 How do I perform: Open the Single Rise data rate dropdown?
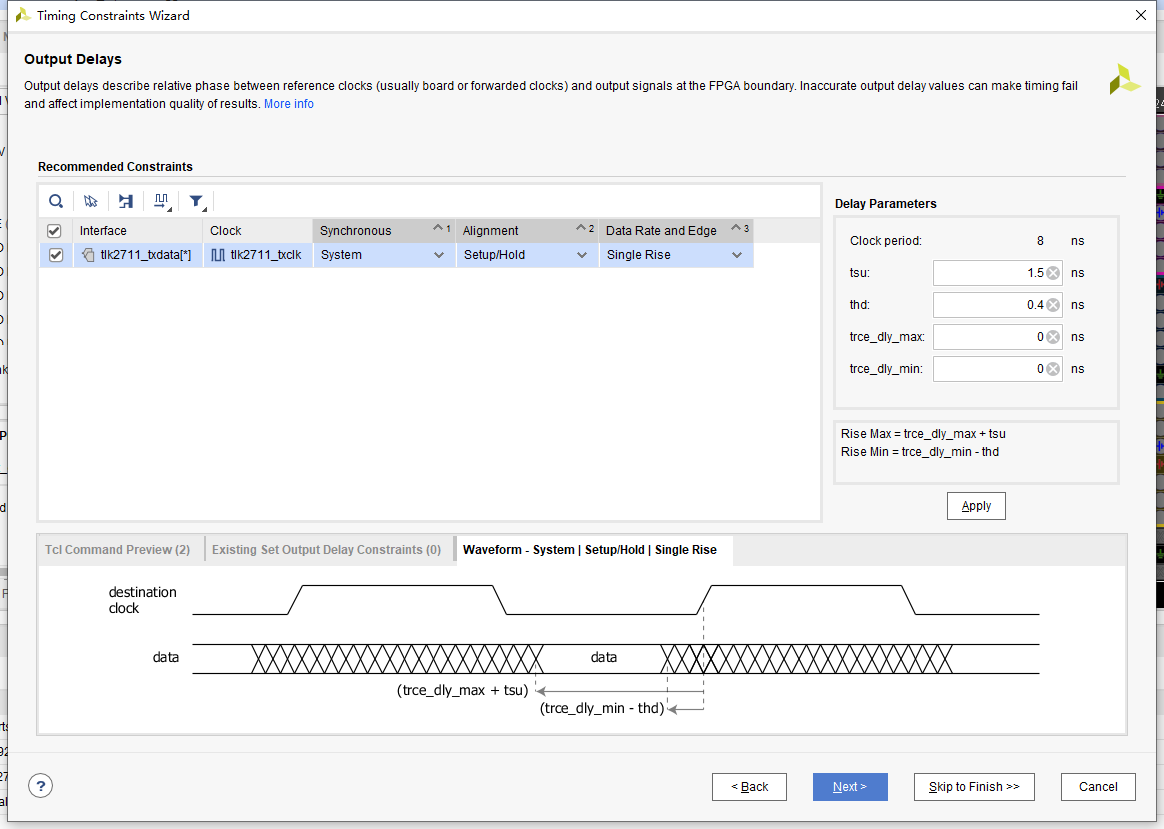tap(737, 255)
